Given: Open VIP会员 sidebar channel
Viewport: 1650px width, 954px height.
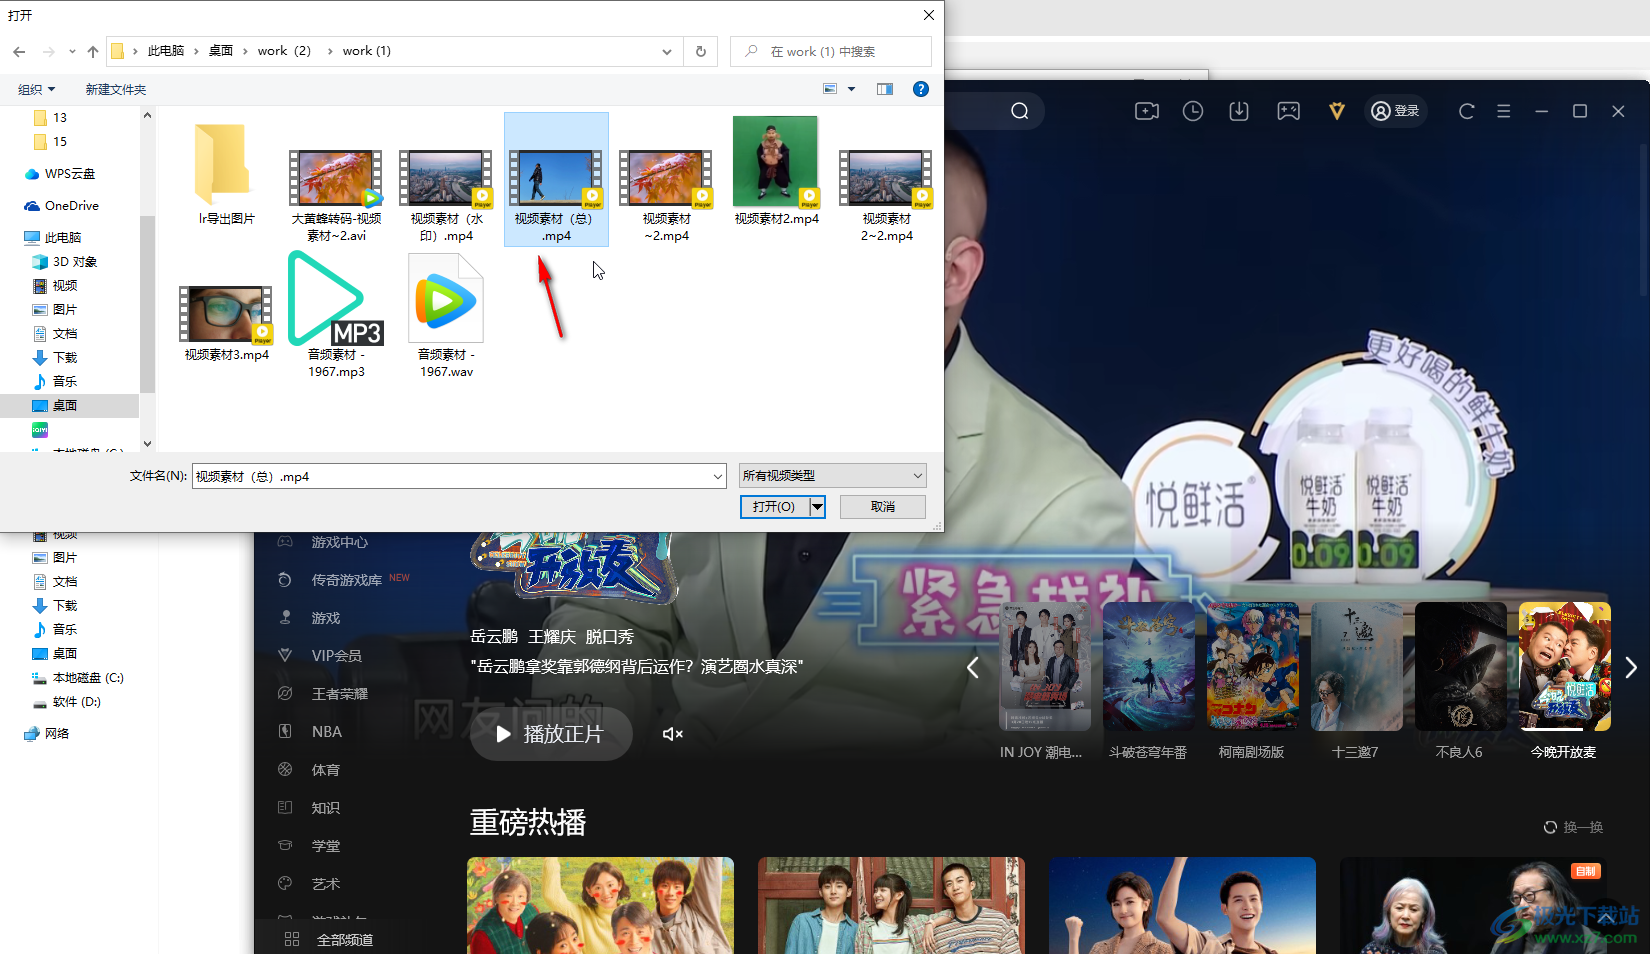Looking at the screenshot, I should [x=336, y=656].
